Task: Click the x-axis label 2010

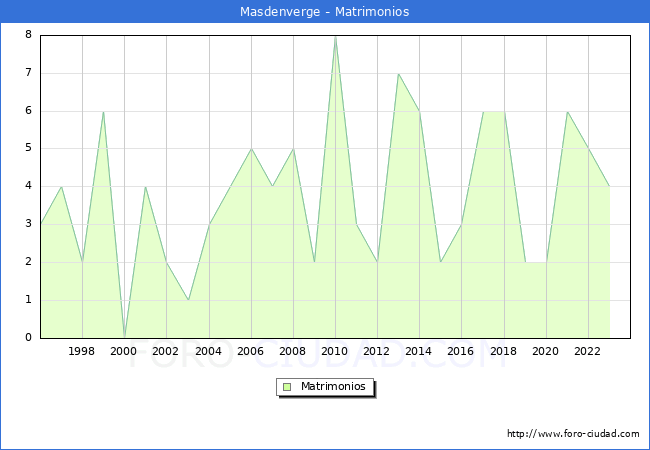Action: click(335, 352)
